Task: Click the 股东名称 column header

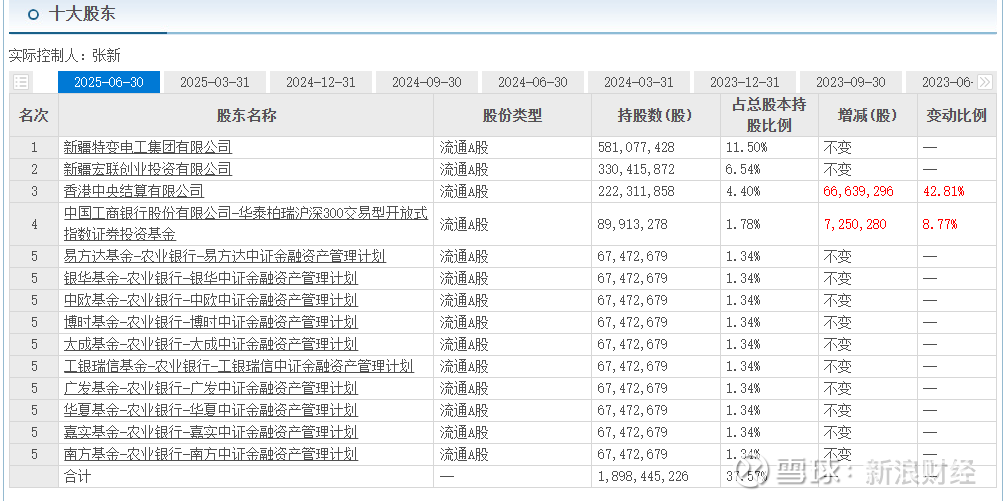Action: point(246,115)
